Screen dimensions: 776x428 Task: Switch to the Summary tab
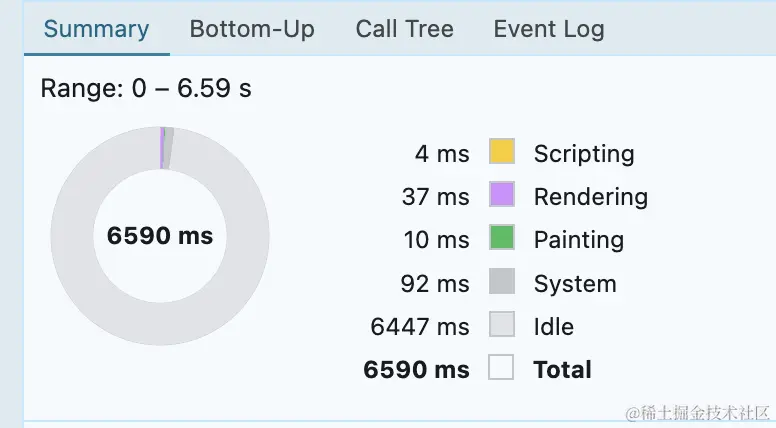(x=96, y=29)
